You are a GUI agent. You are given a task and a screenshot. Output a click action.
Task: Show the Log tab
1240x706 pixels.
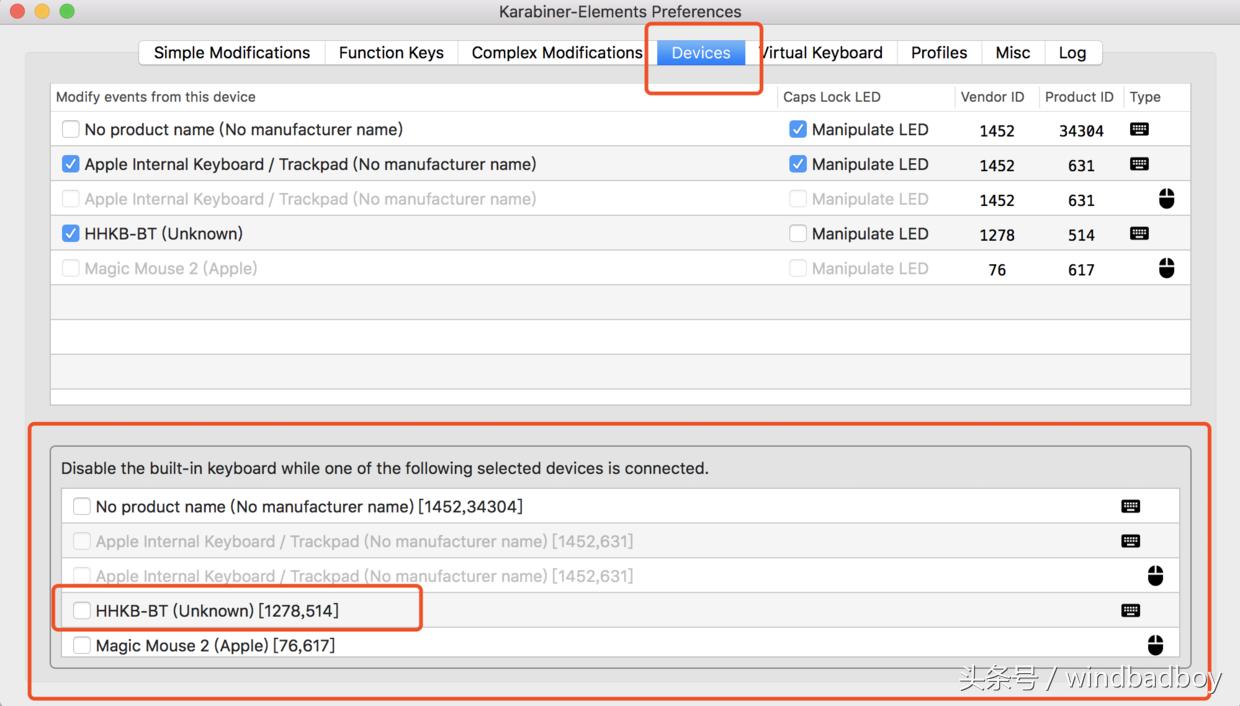coord(1072,53)
